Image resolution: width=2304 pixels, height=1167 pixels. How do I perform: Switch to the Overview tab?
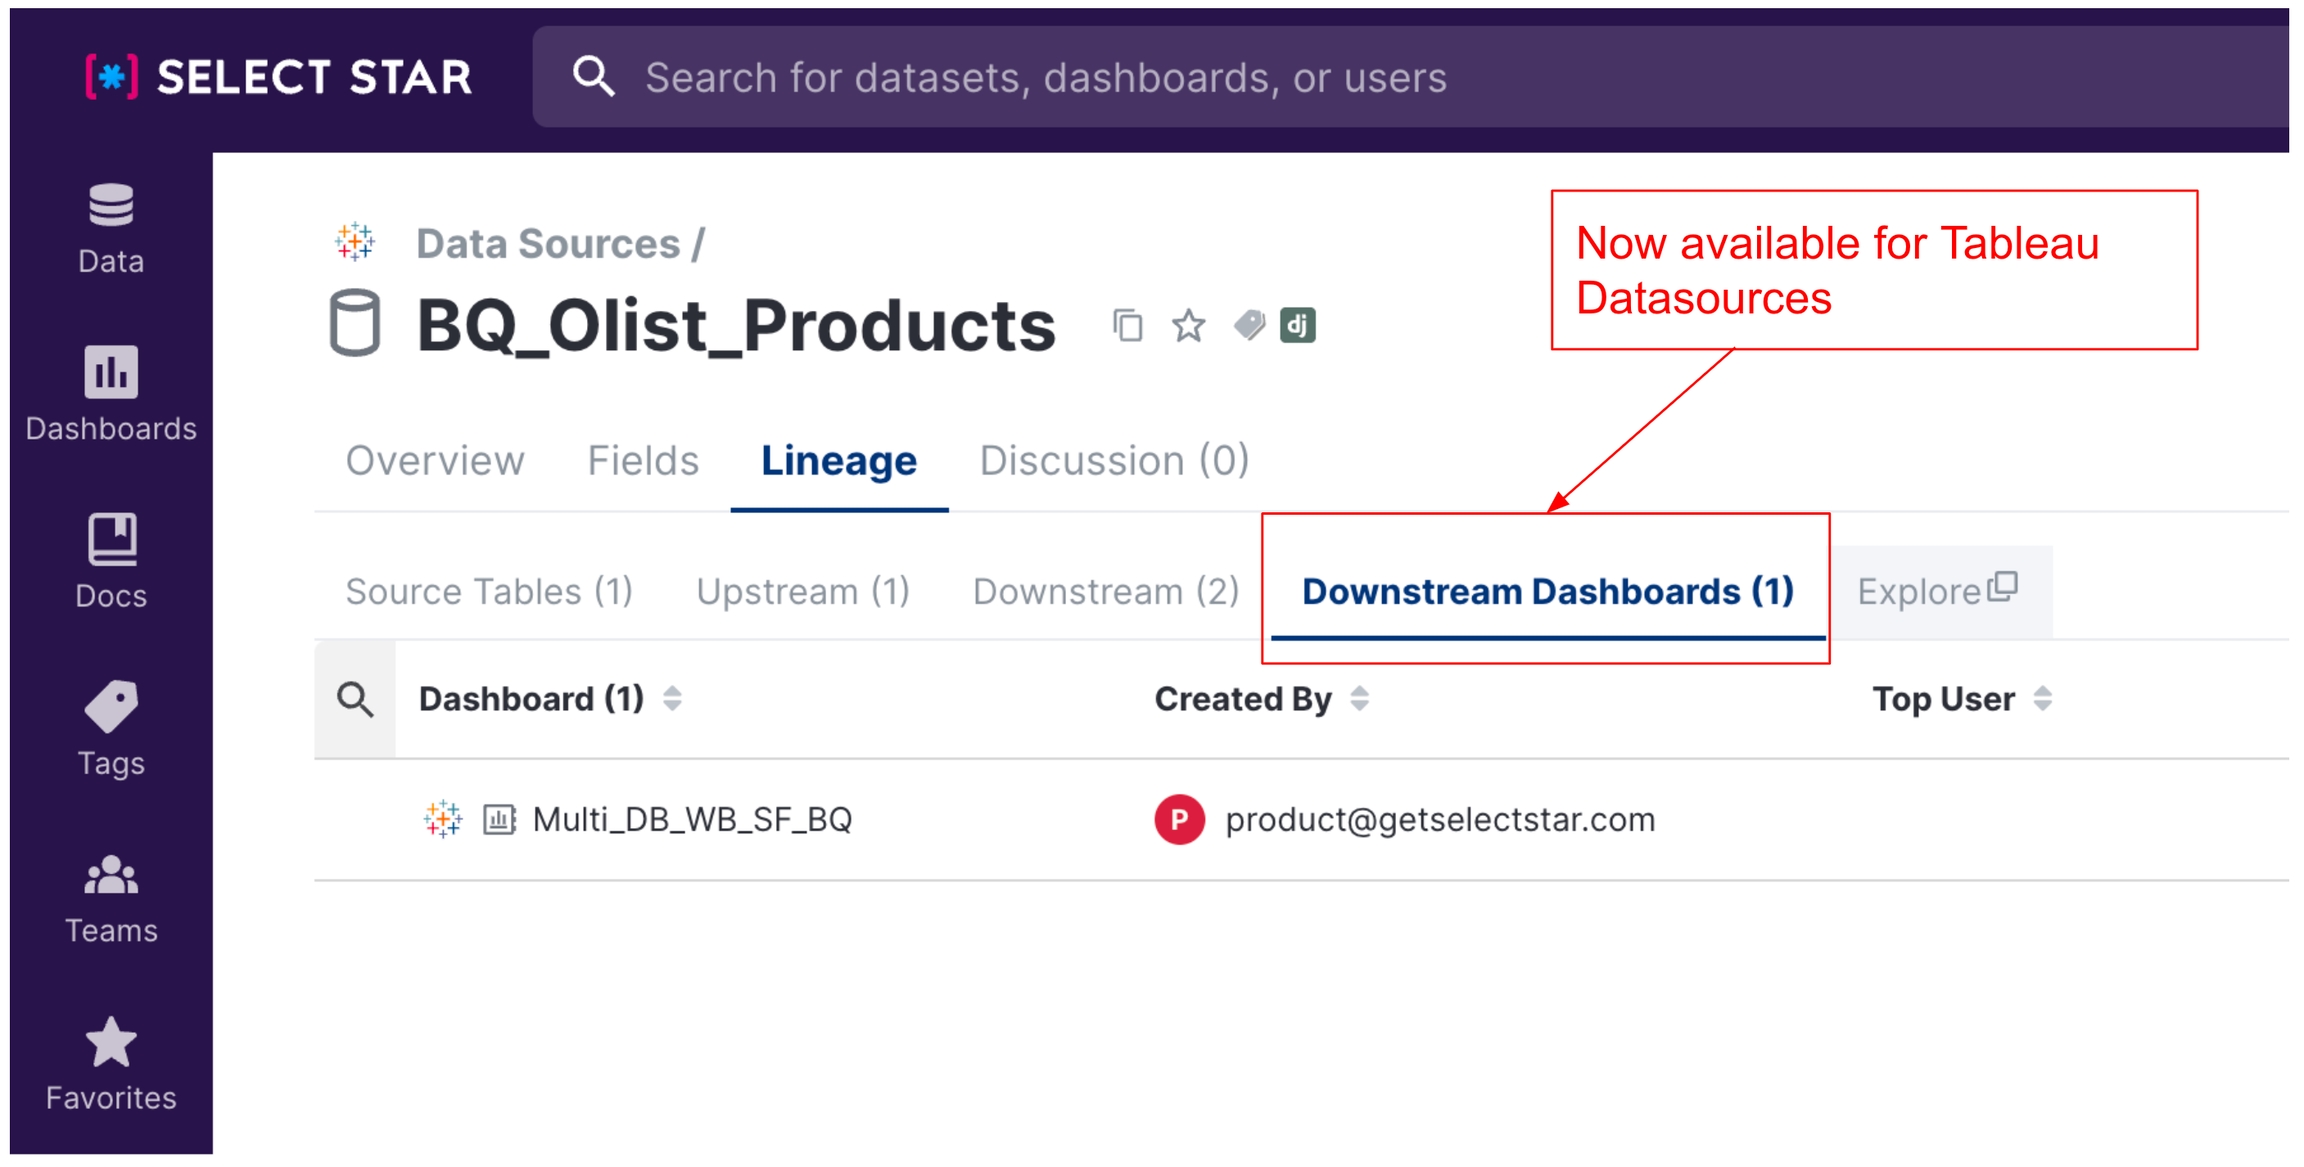click(435, 461)
